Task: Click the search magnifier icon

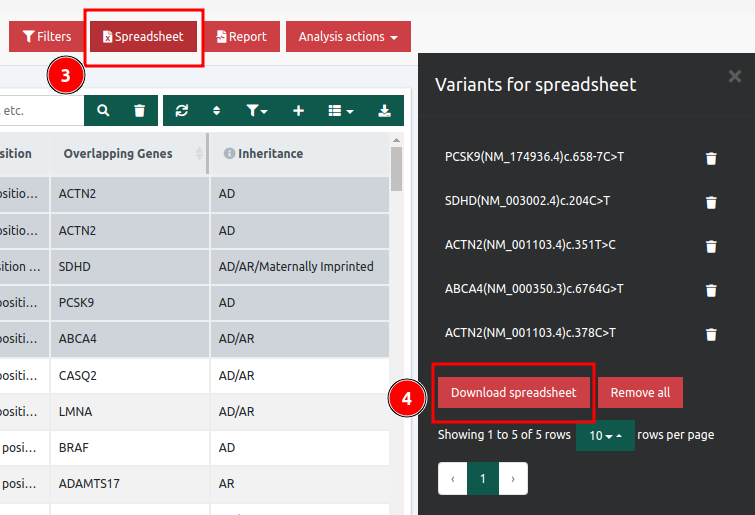Action: click(x=103, y=111)
